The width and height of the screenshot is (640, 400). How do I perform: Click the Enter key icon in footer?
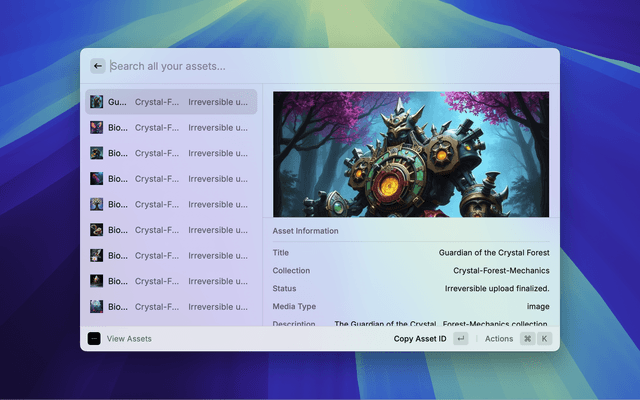[460, 339]
